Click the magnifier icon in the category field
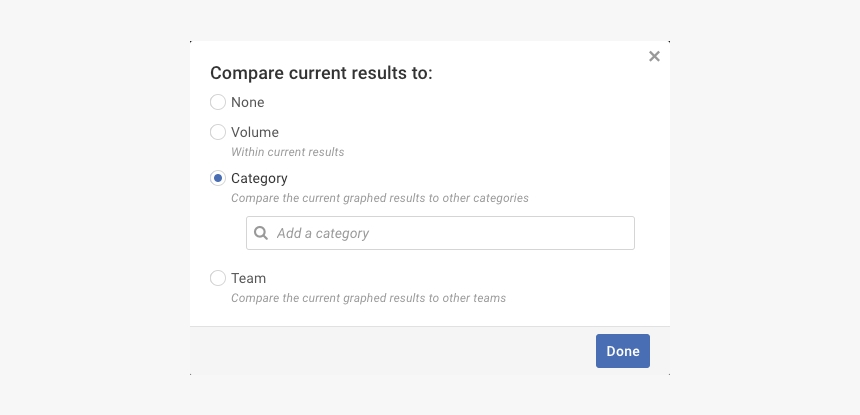This screenshot has width=860, height=415. [x=261, y=233]
